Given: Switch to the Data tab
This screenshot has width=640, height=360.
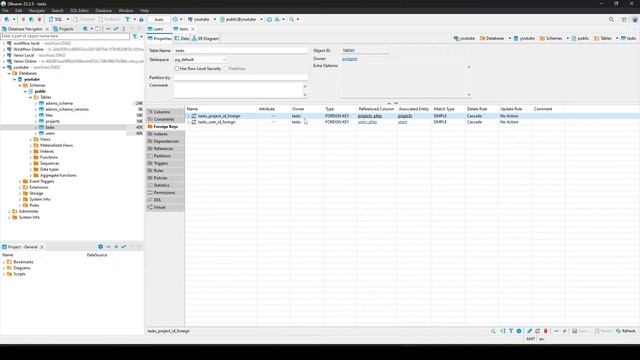Looking at the screenshot, I should pyautogui.click(x=182, y=38).
